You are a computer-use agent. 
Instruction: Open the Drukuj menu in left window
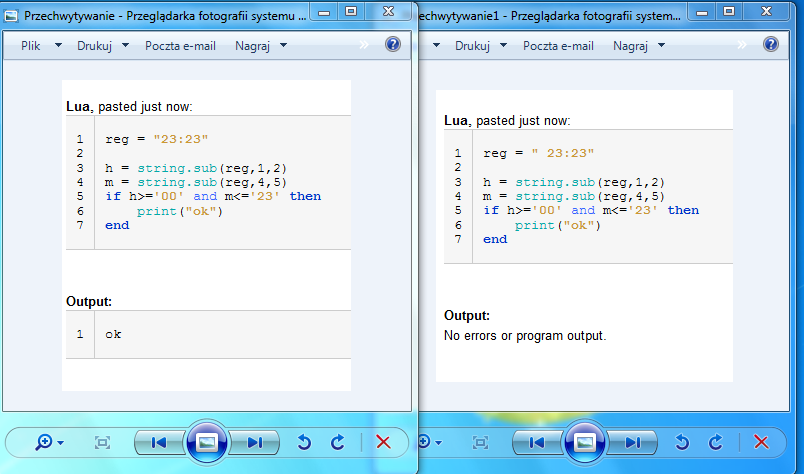coord(94,46)
